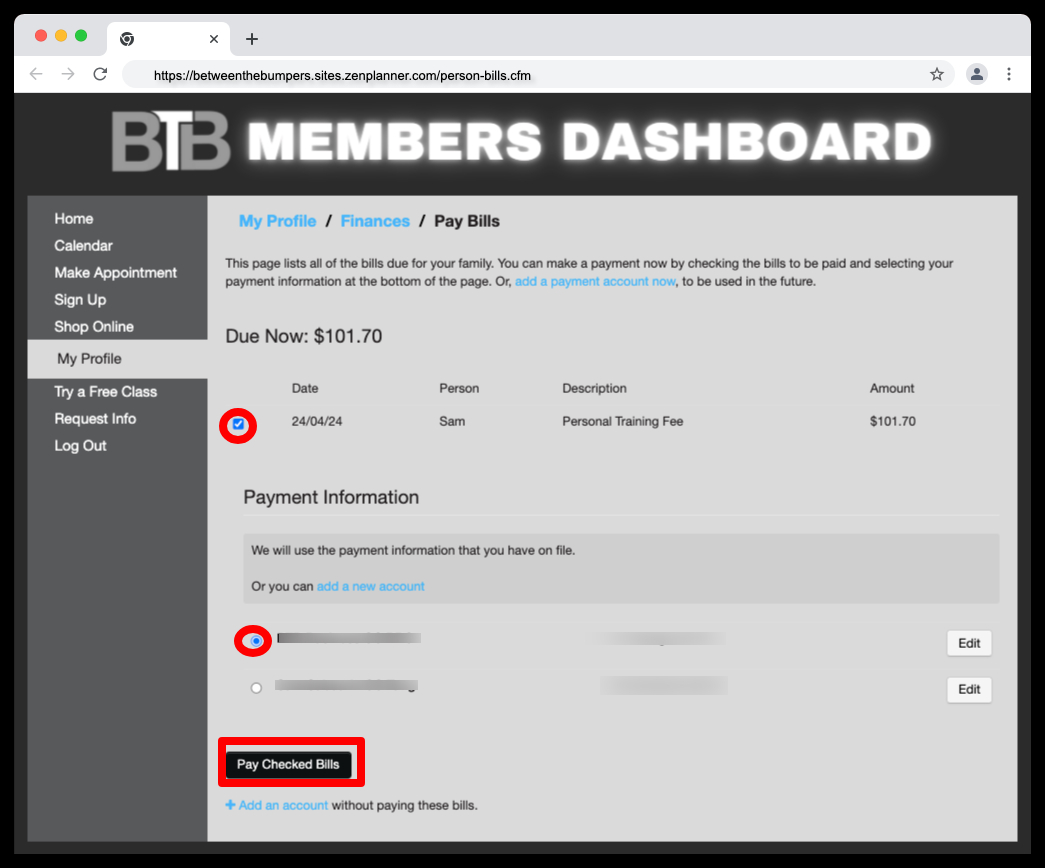
Task: Open Make Appointment in the sidebar
Action: pos(115,273)
